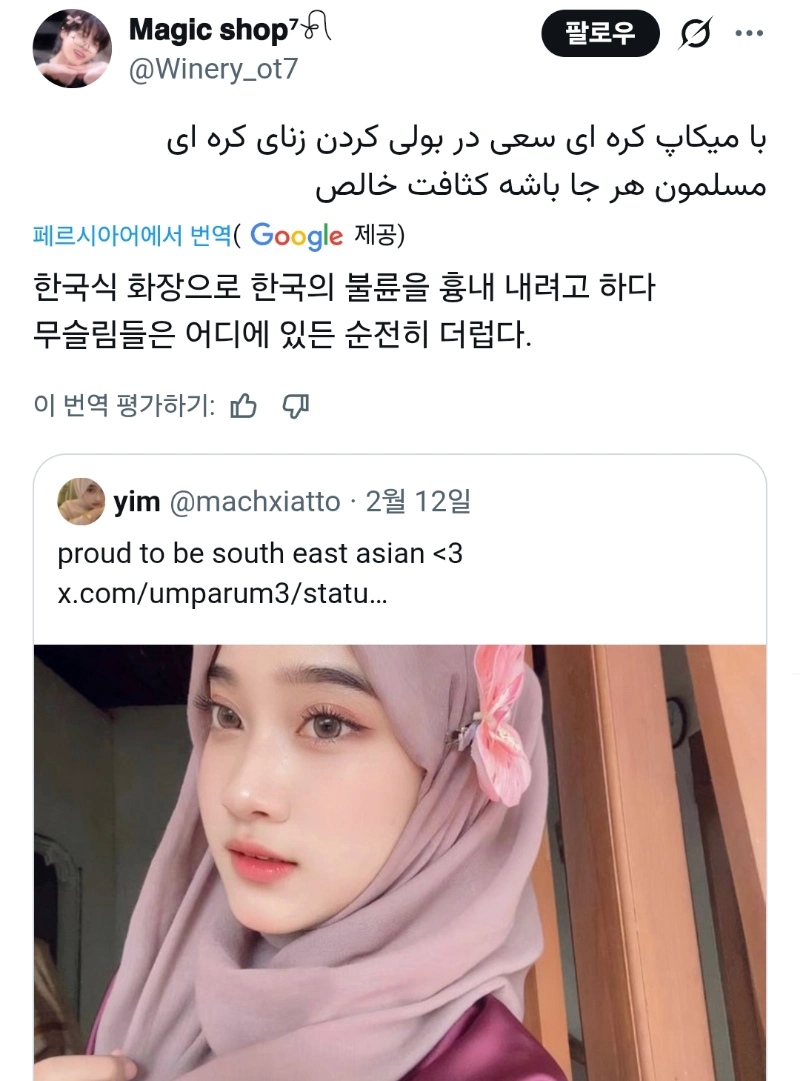
Task: Open Magic shop profile avatar
Action: [72, 48]
